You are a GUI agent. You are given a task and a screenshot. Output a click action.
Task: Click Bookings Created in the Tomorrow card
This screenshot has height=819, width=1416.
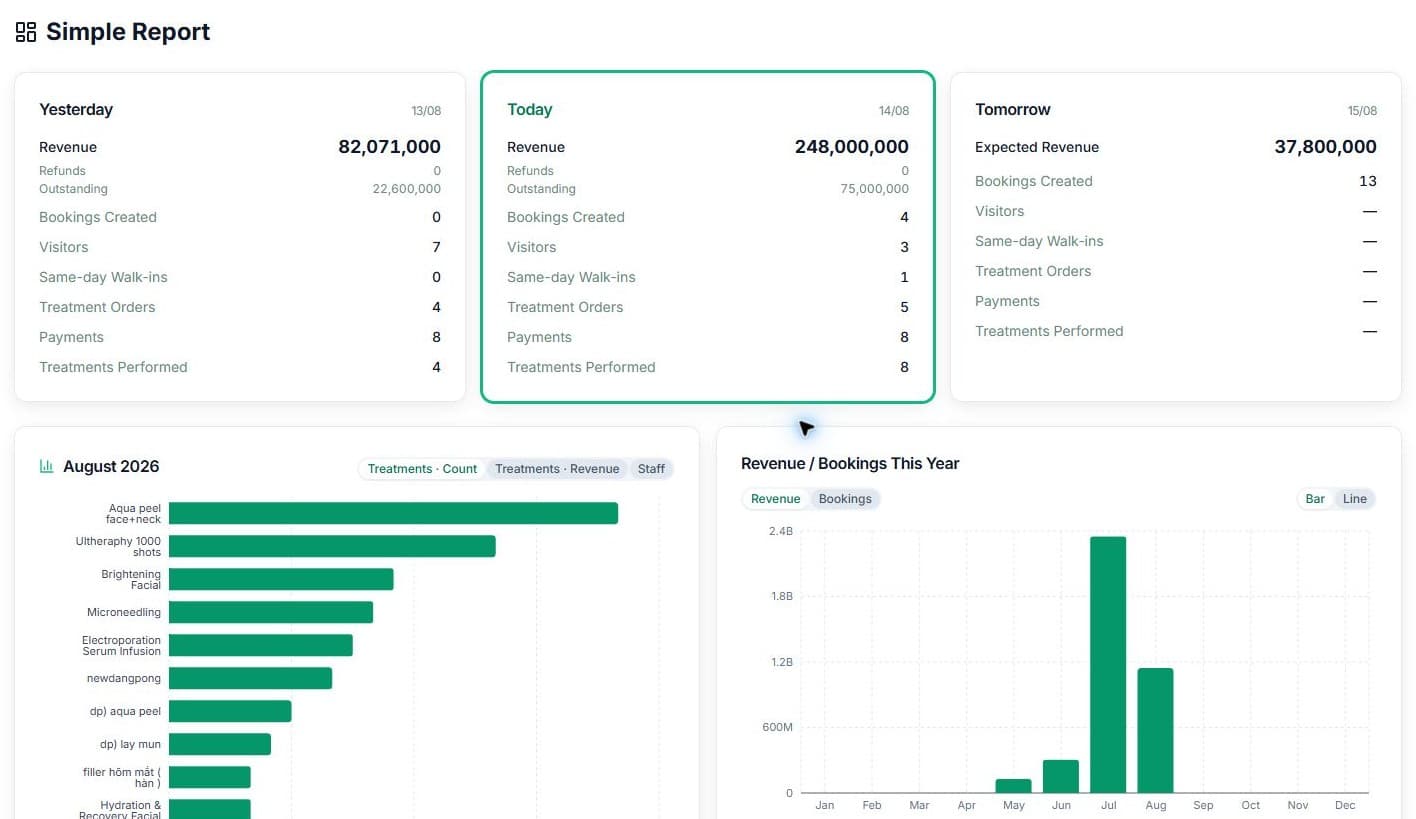pyautogui.click(x=1034, y=181)
